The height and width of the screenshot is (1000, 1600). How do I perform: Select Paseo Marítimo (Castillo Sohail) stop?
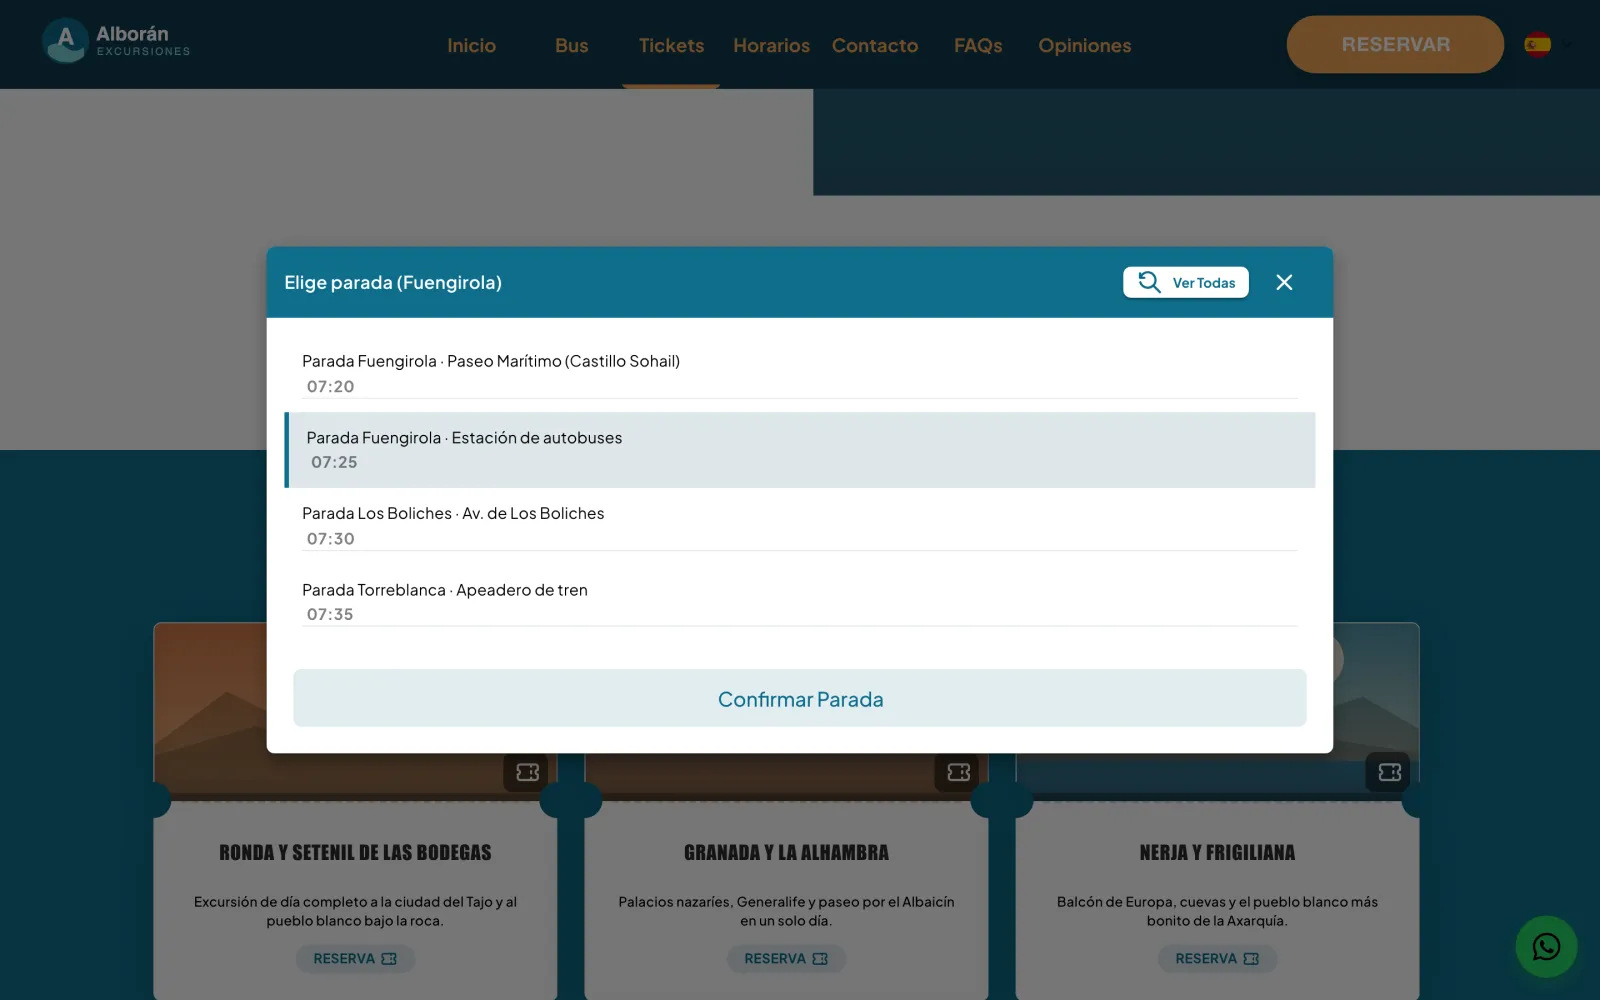point(800,373)
